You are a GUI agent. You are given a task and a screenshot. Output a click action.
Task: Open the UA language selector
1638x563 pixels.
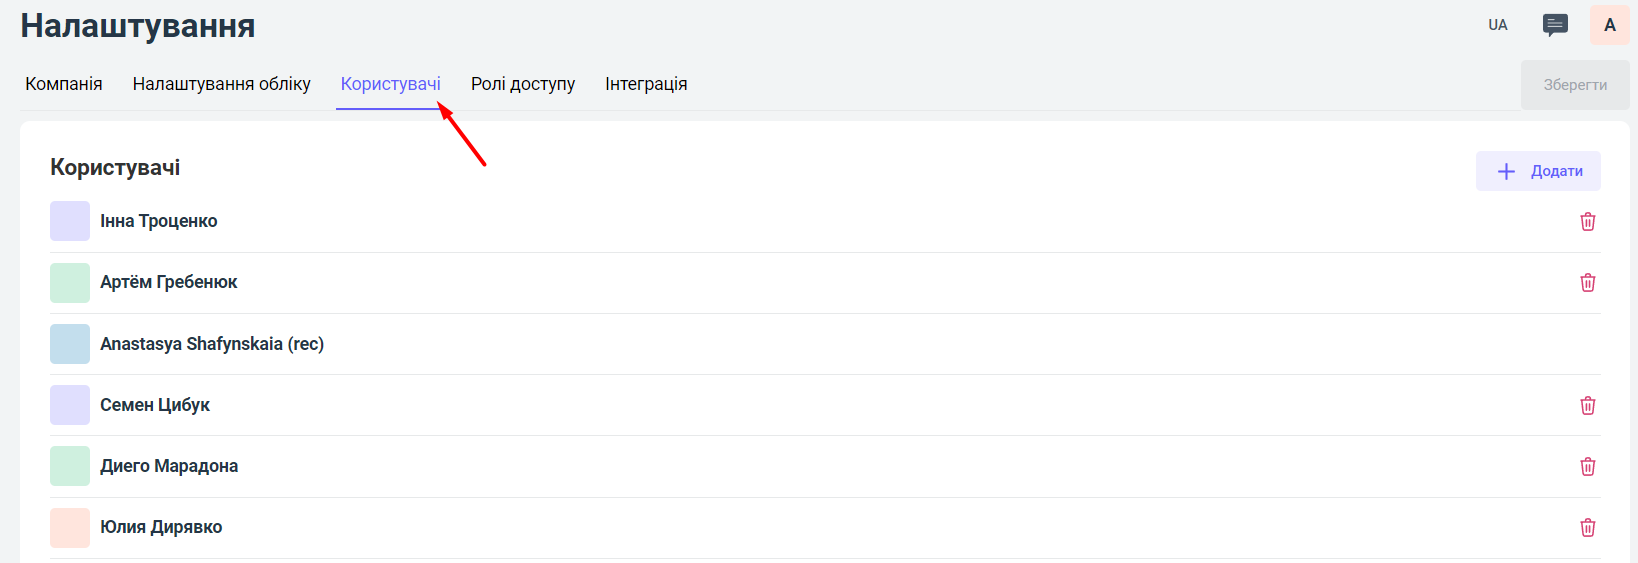(1497, 25)
